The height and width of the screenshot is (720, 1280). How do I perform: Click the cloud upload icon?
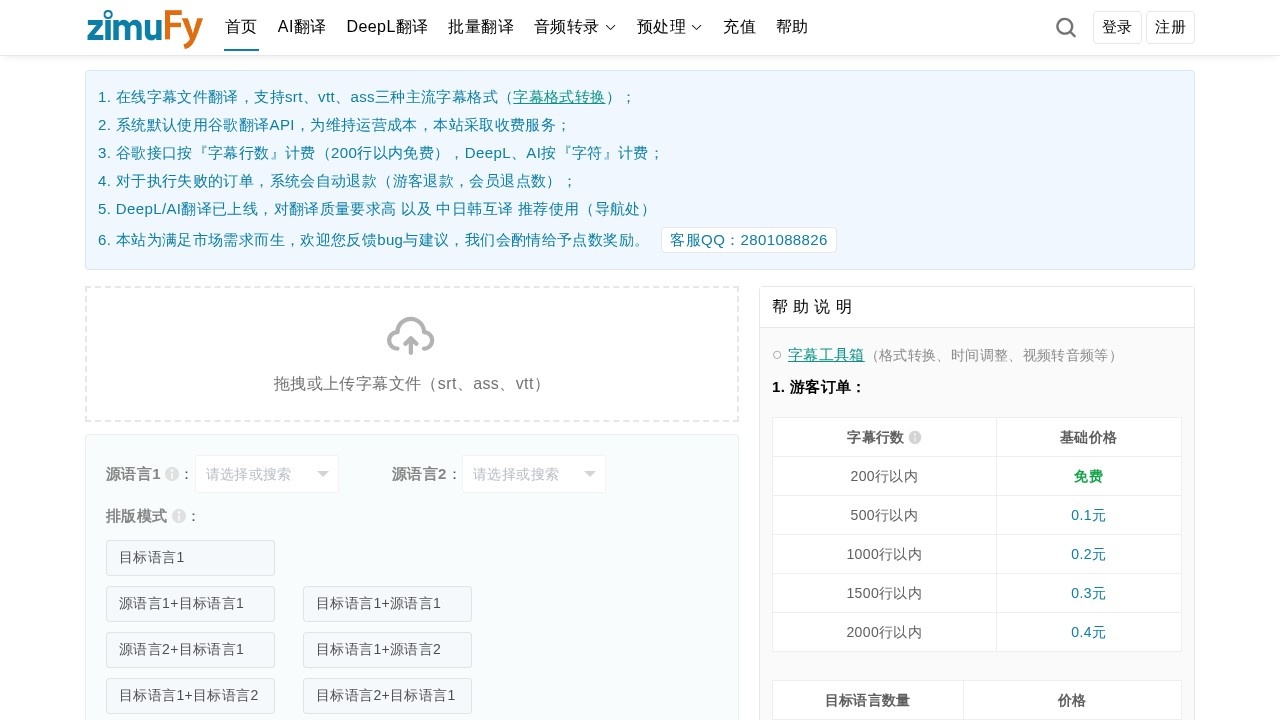pyautogui.click(x=410, y=336)
